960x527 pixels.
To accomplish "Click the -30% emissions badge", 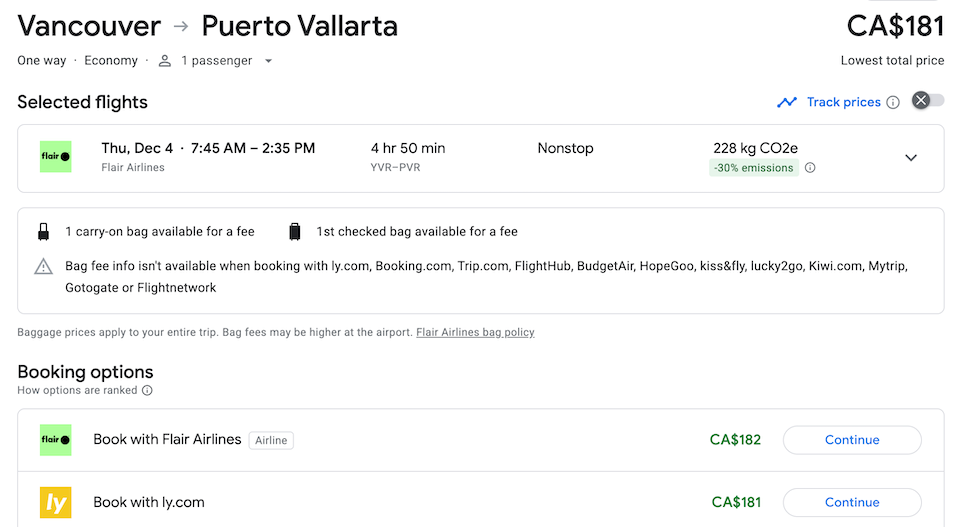I will click(x=754, y=168).
